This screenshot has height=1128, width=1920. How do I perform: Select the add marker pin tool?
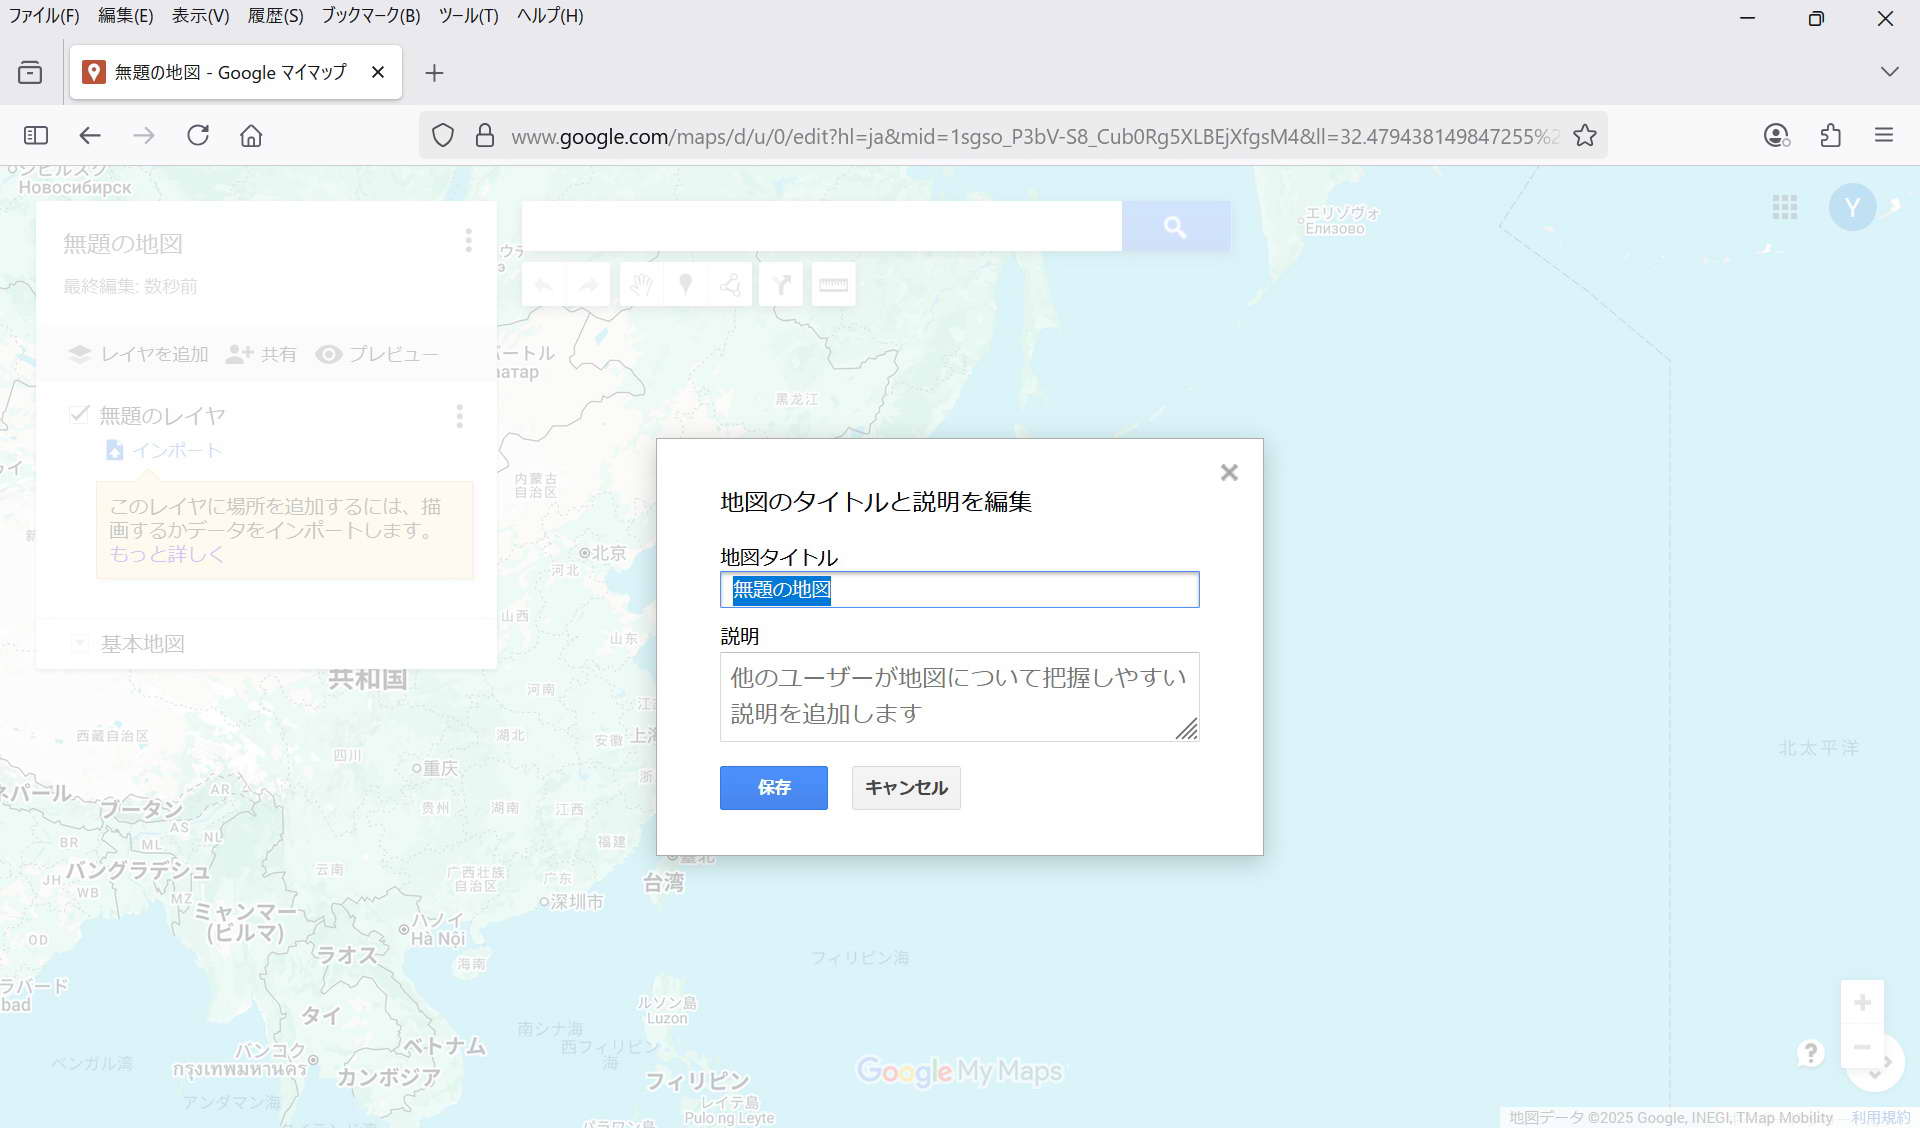coord(685,285)
